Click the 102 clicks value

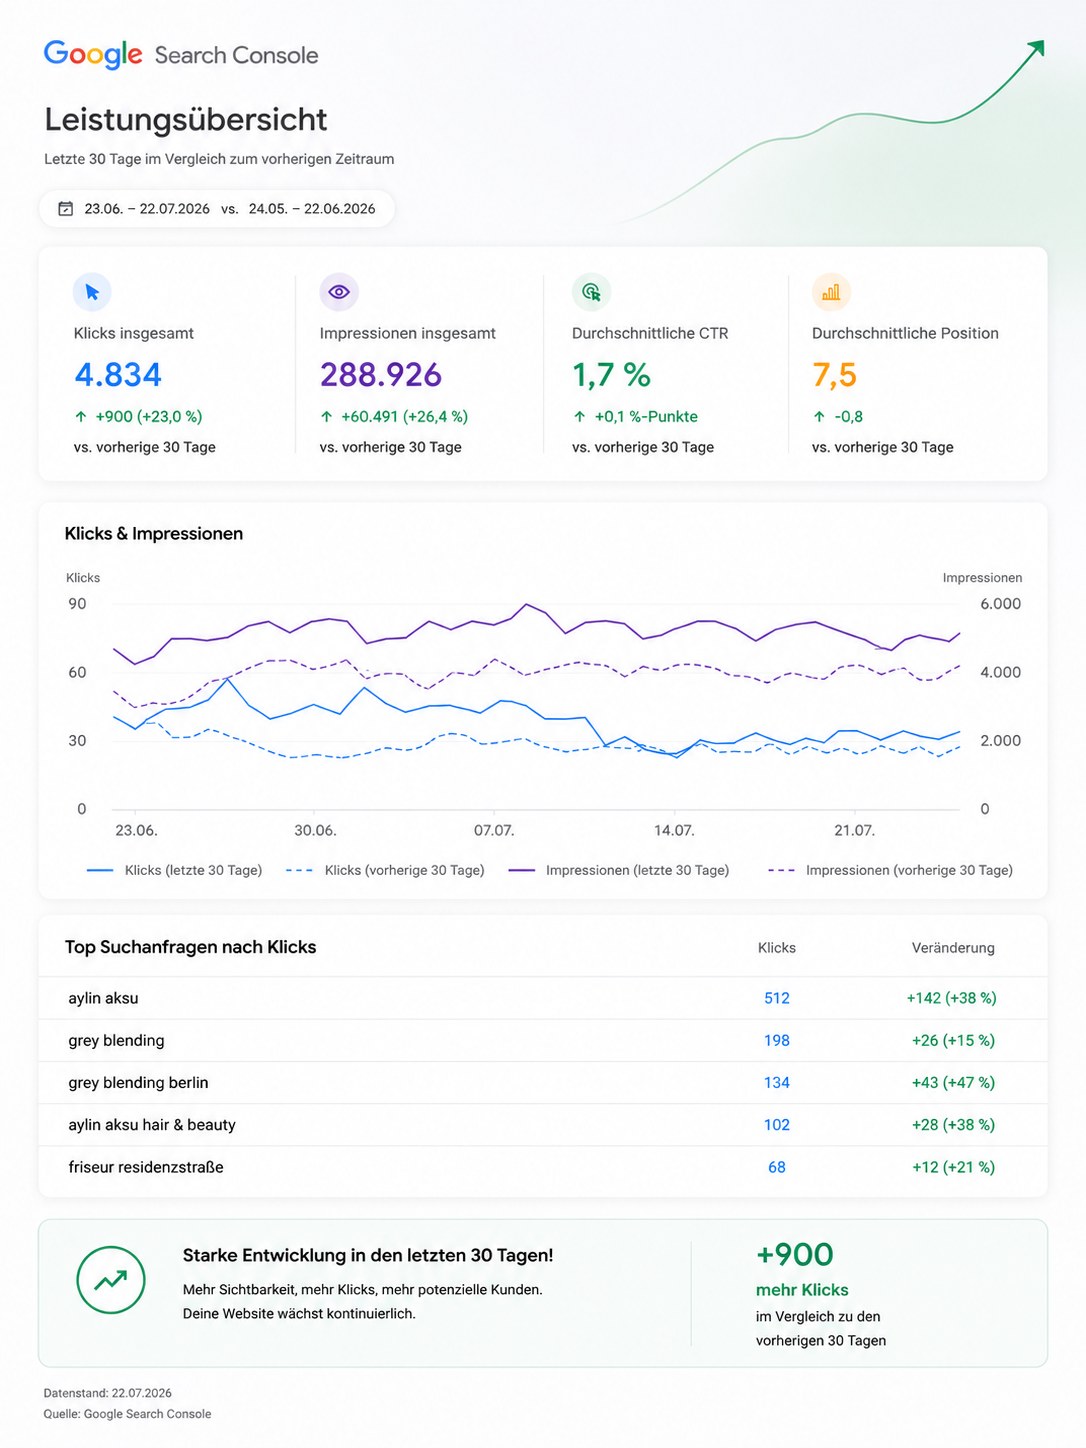tap(777, 1125)
